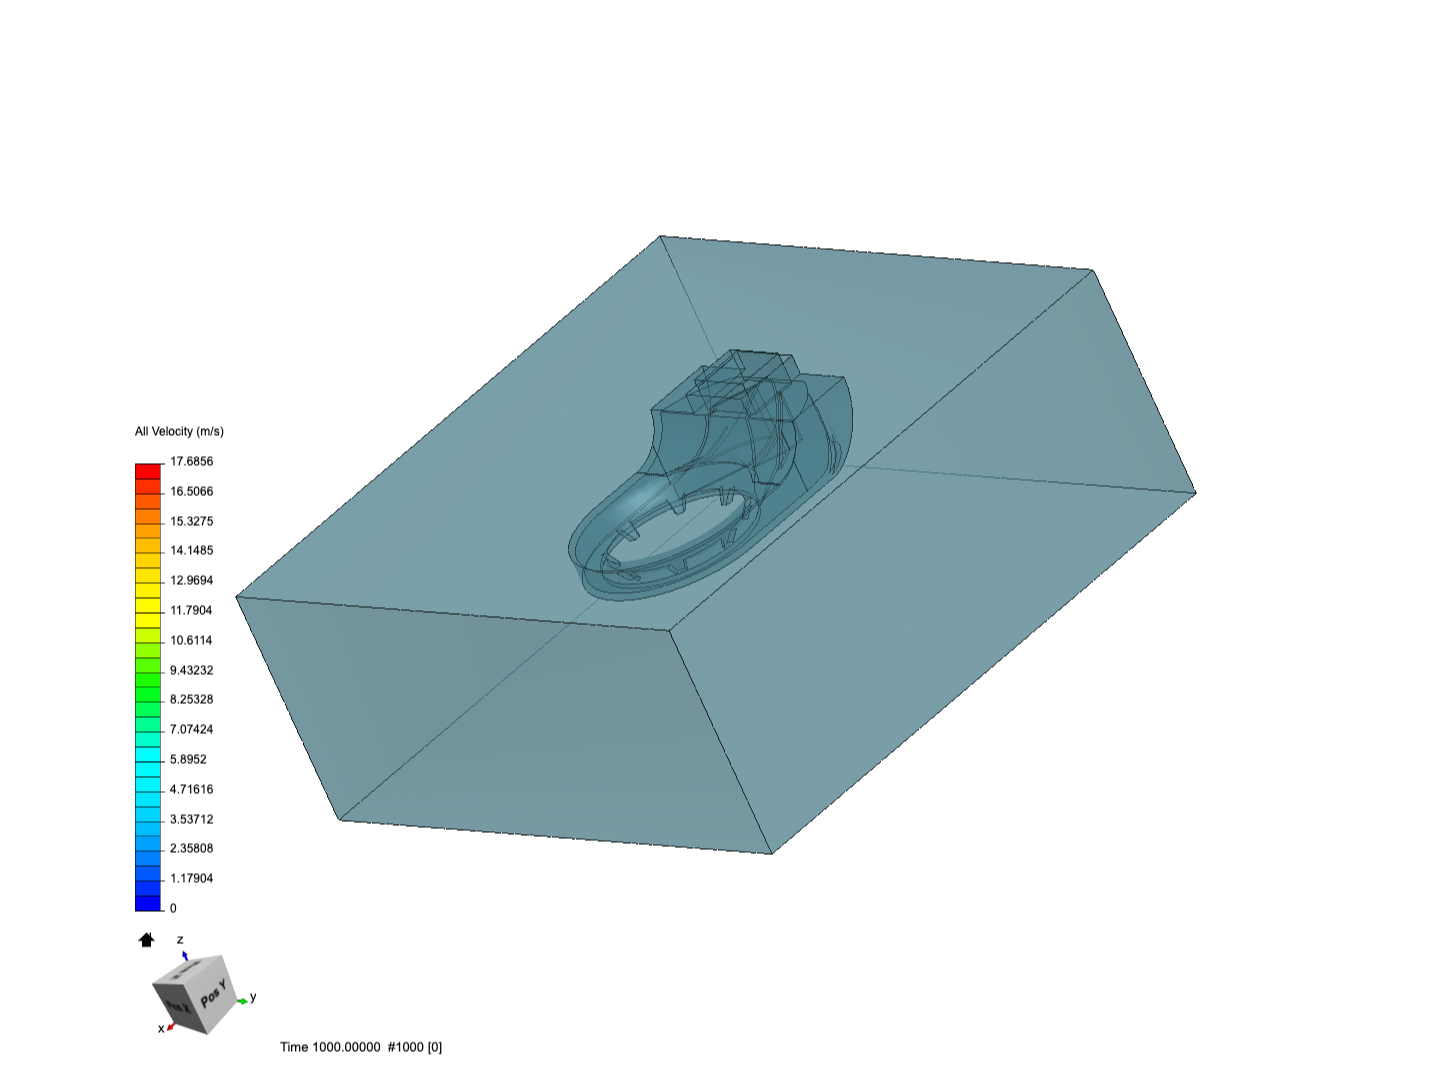
Task: Click the red swatch at legend top
Action: (x=148, y=471)
